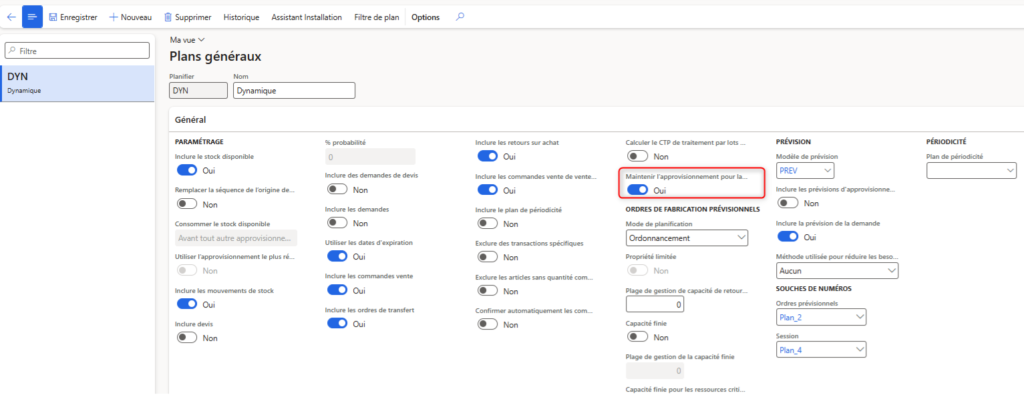
Task: Collapse the Général section header
Action: [x=190, y=120]
